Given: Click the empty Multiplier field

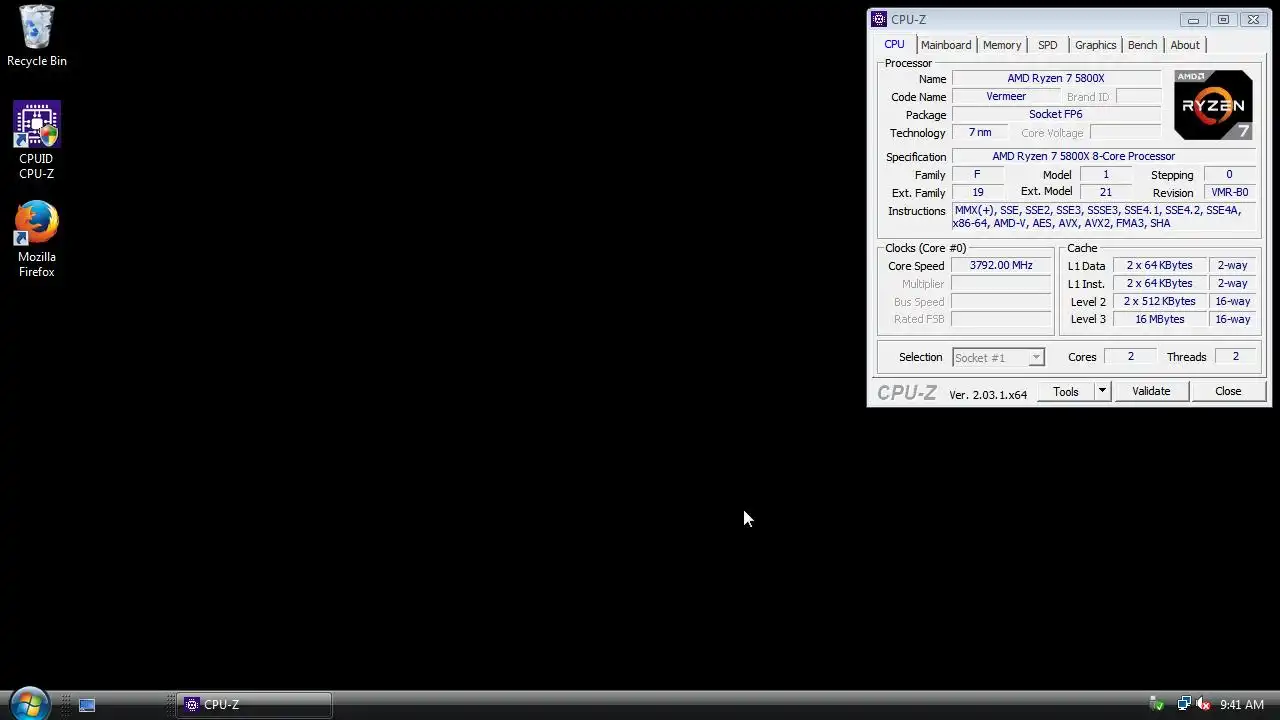Looking at the screenshot, I should (x=1001, y=283).
